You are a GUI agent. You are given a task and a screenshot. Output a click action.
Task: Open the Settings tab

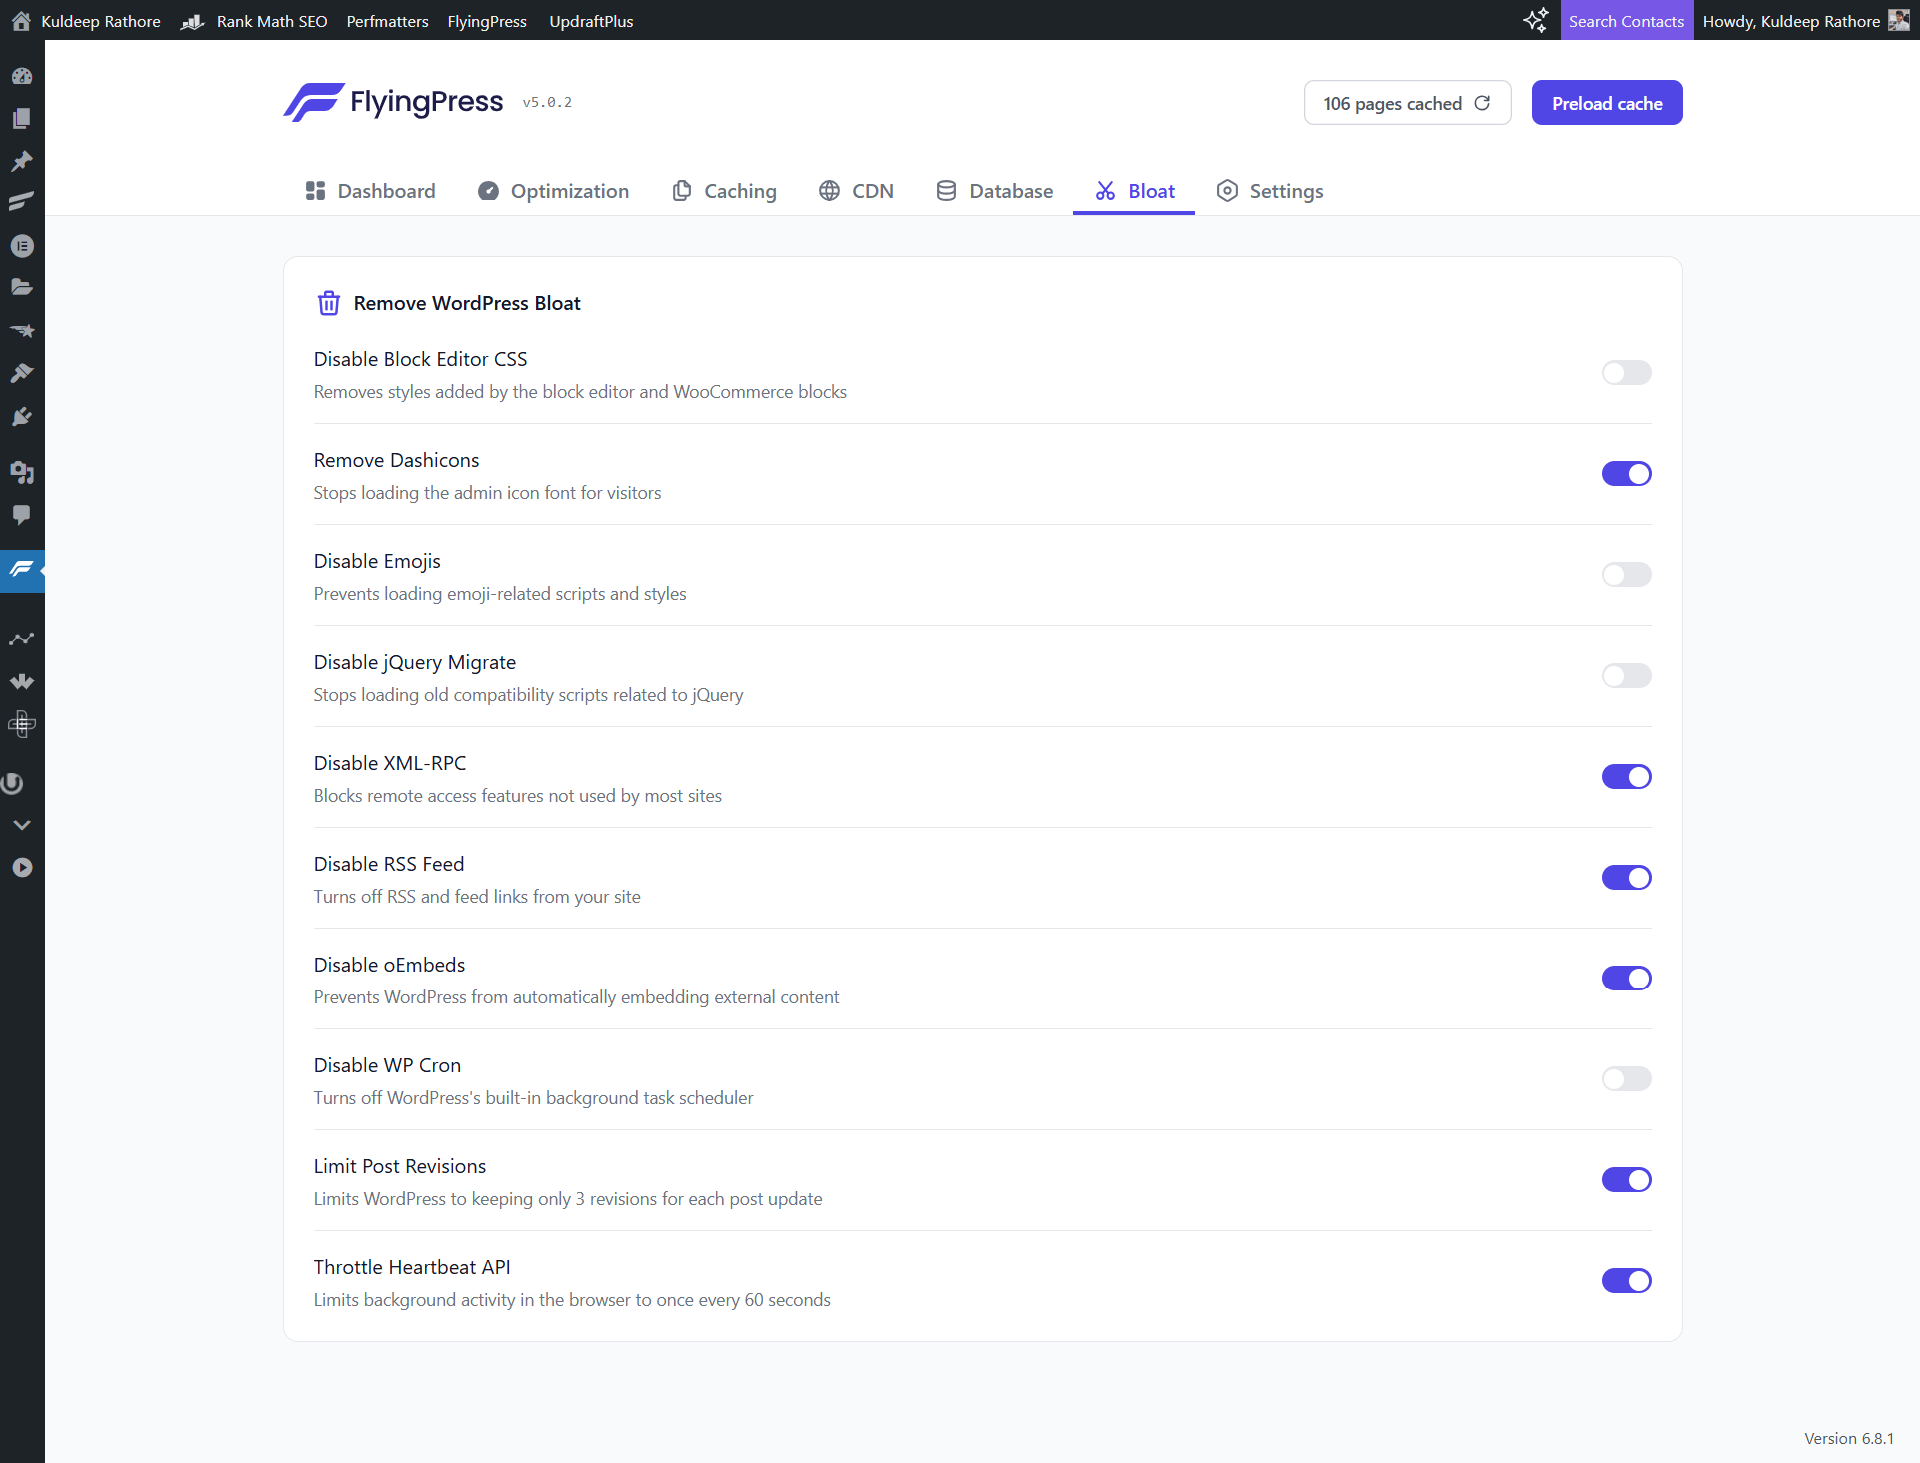coord(1270,191)
